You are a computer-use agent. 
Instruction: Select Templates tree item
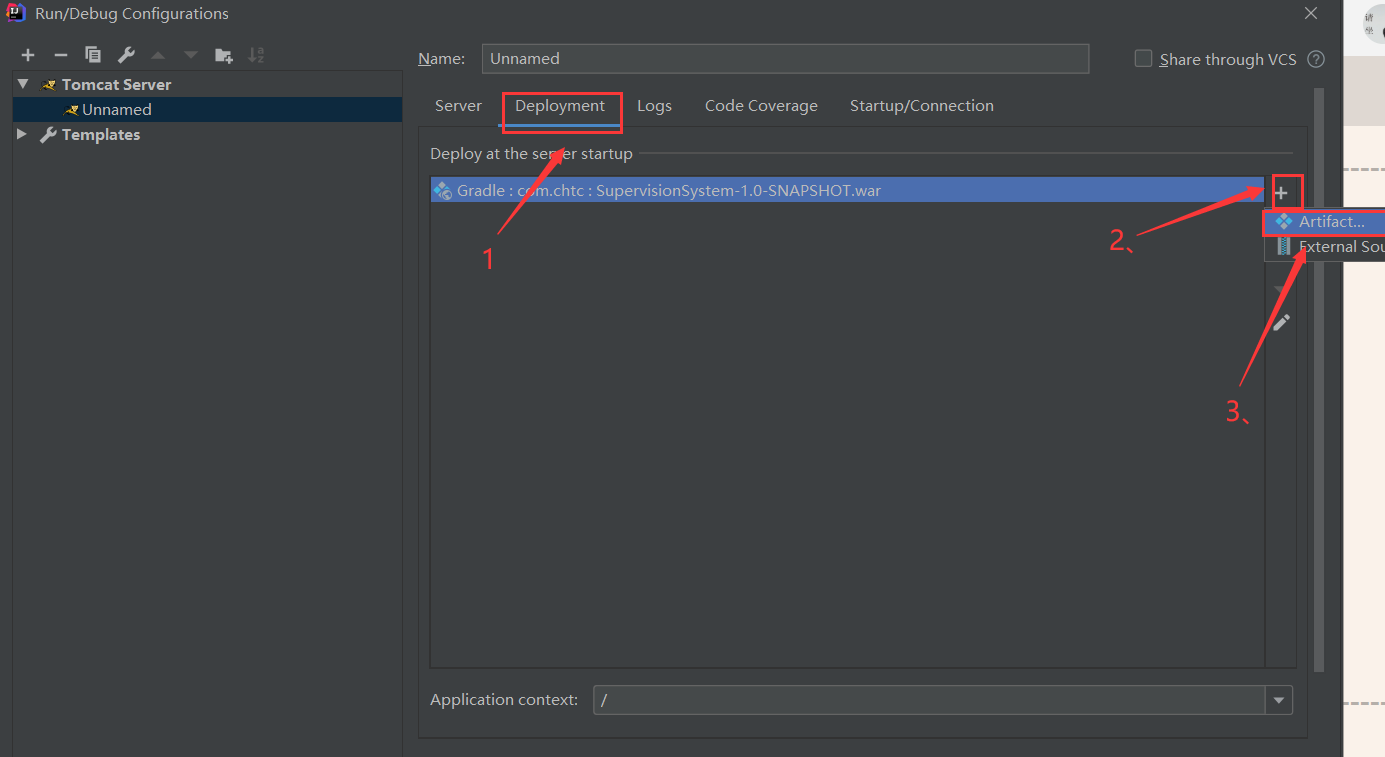(x=208, y=134)
